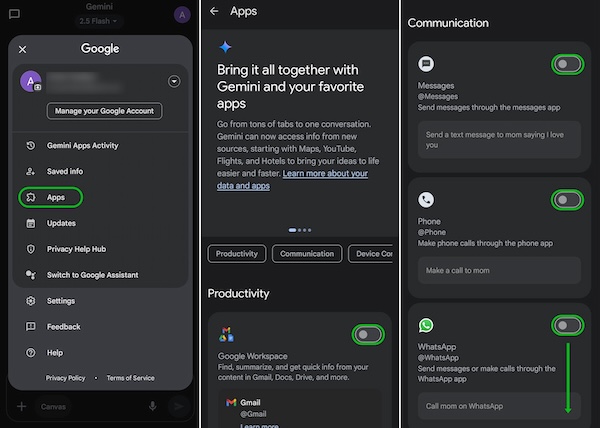This screenshot has width=600, height=428.
Task: Close the Google account menu
Action: (23, 49)
